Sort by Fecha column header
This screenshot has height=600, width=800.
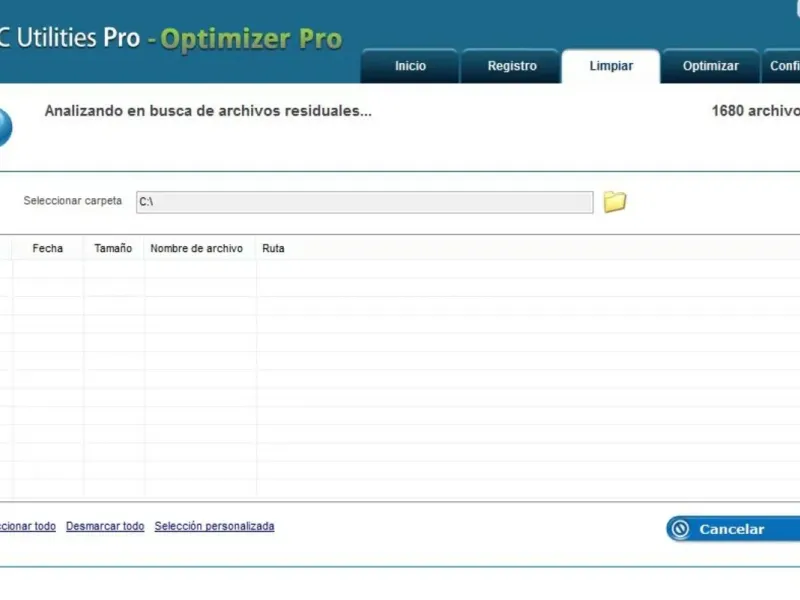(47, 248)
